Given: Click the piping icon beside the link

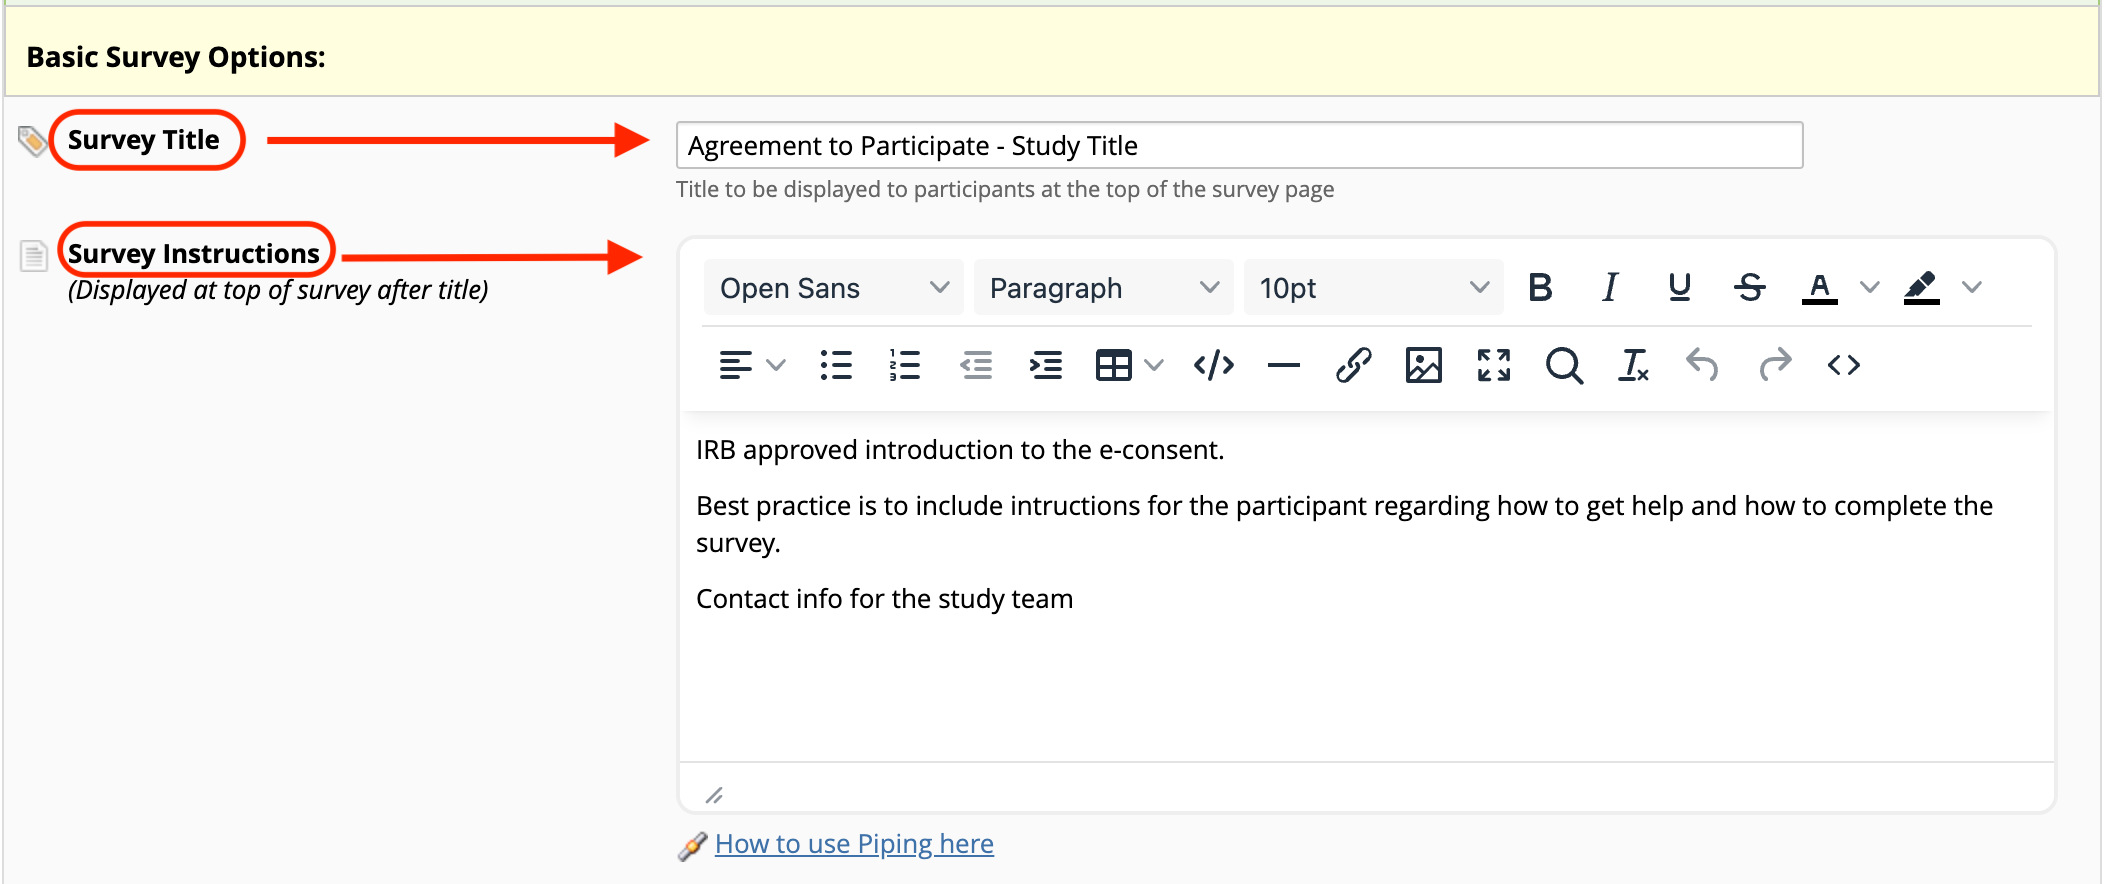Looking at the screenshot, I should [x=692, y=846].
